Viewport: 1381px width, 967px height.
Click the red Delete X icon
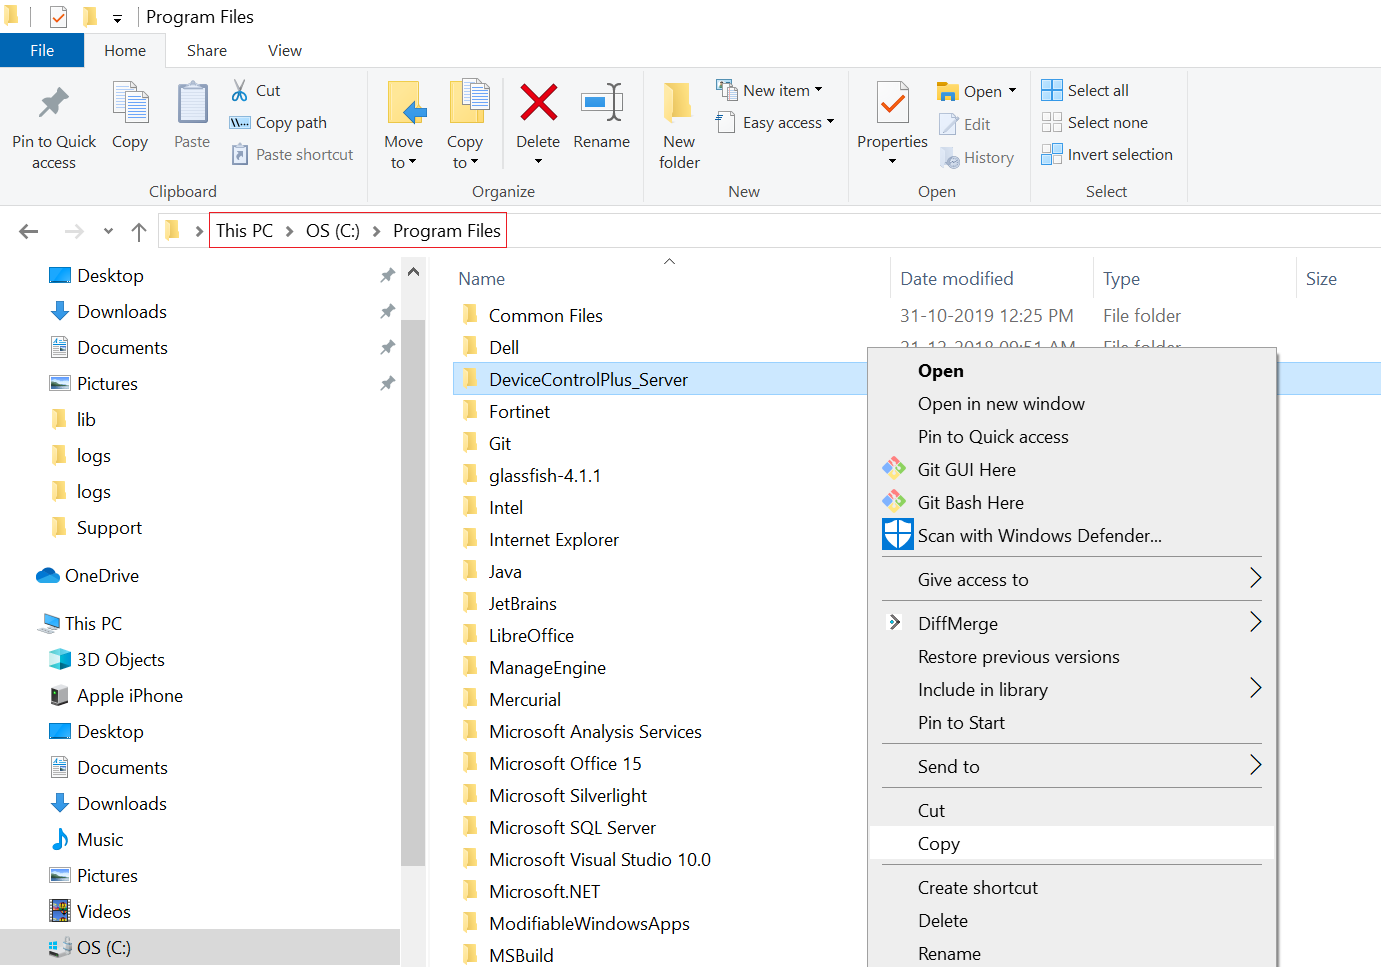tap(538, 102)
